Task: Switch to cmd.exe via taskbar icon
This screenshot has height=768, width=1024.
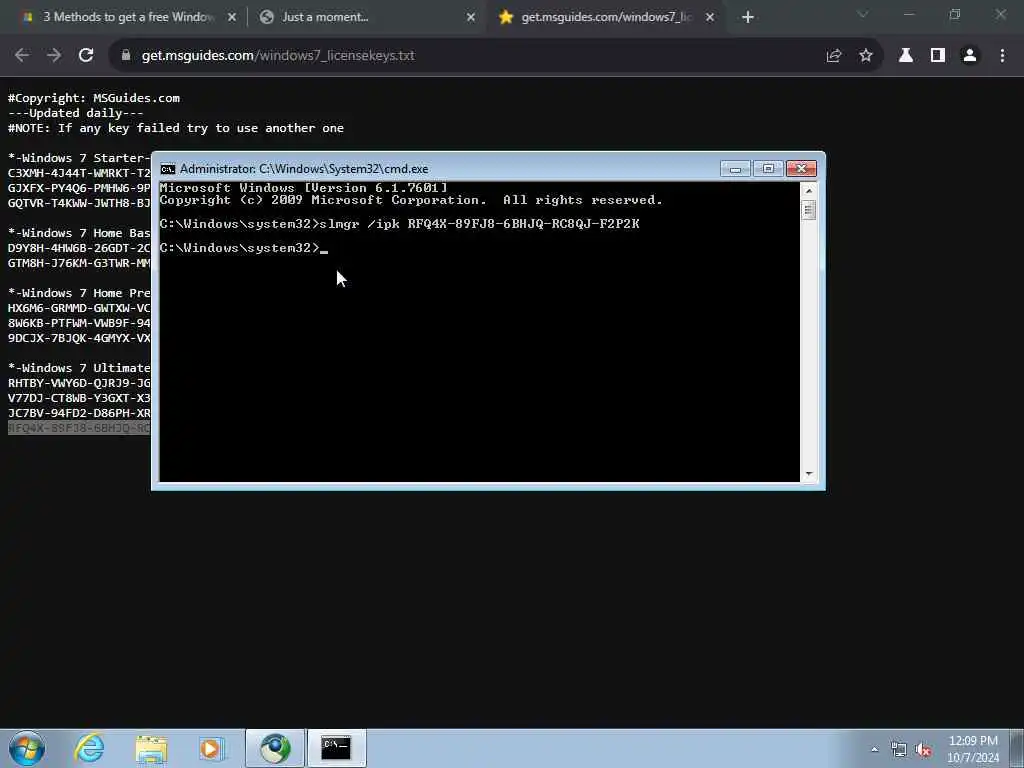Action: click(x=336, y=748)
